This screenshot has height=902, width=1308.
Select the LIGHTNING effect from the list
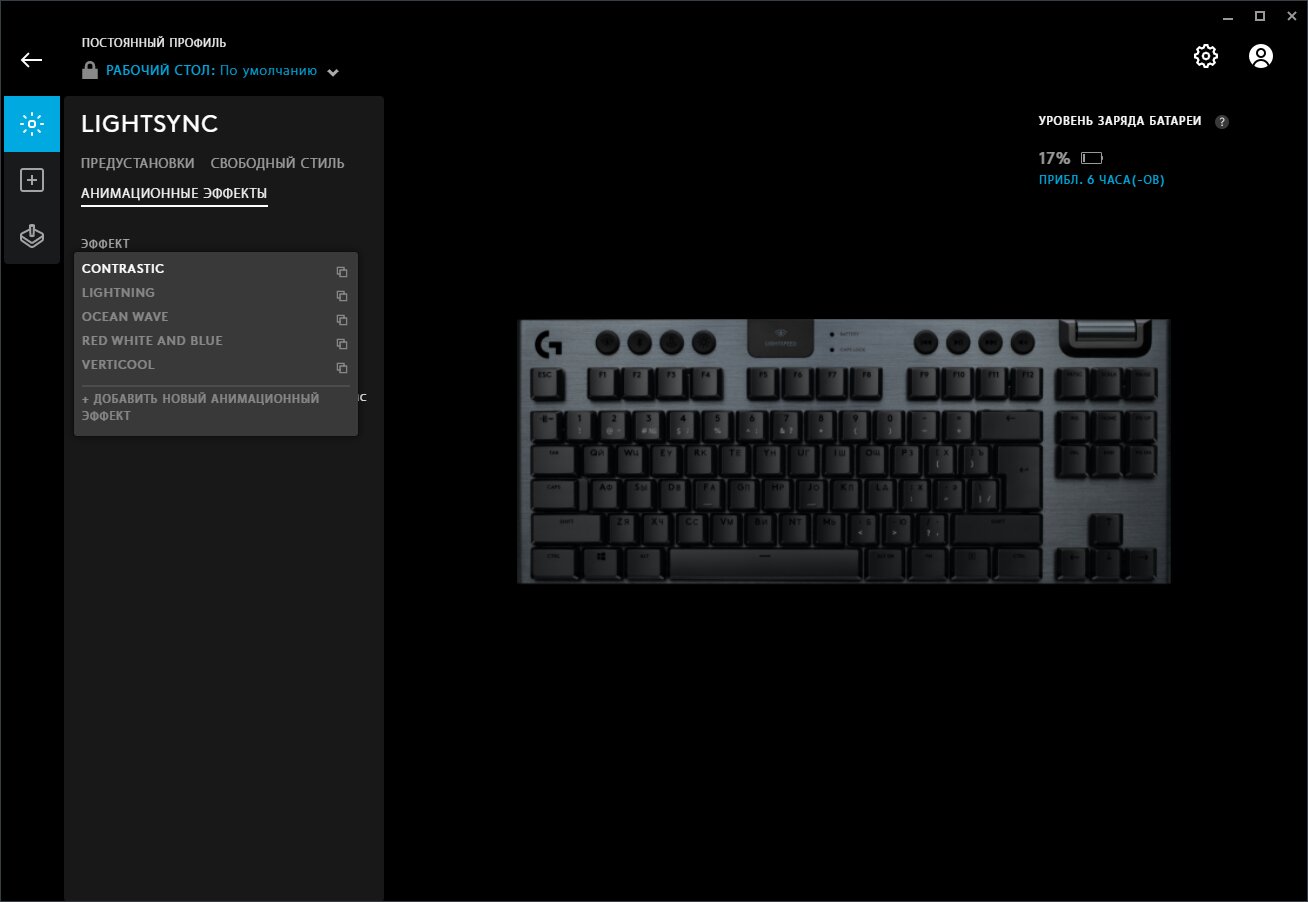[118, 293]
